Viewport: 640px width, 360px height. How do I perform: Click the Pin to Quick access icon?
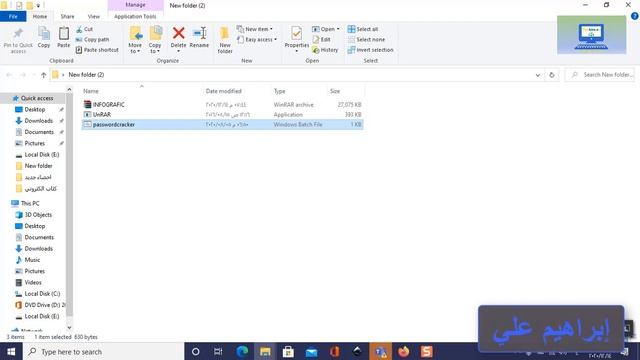[18, 34]
